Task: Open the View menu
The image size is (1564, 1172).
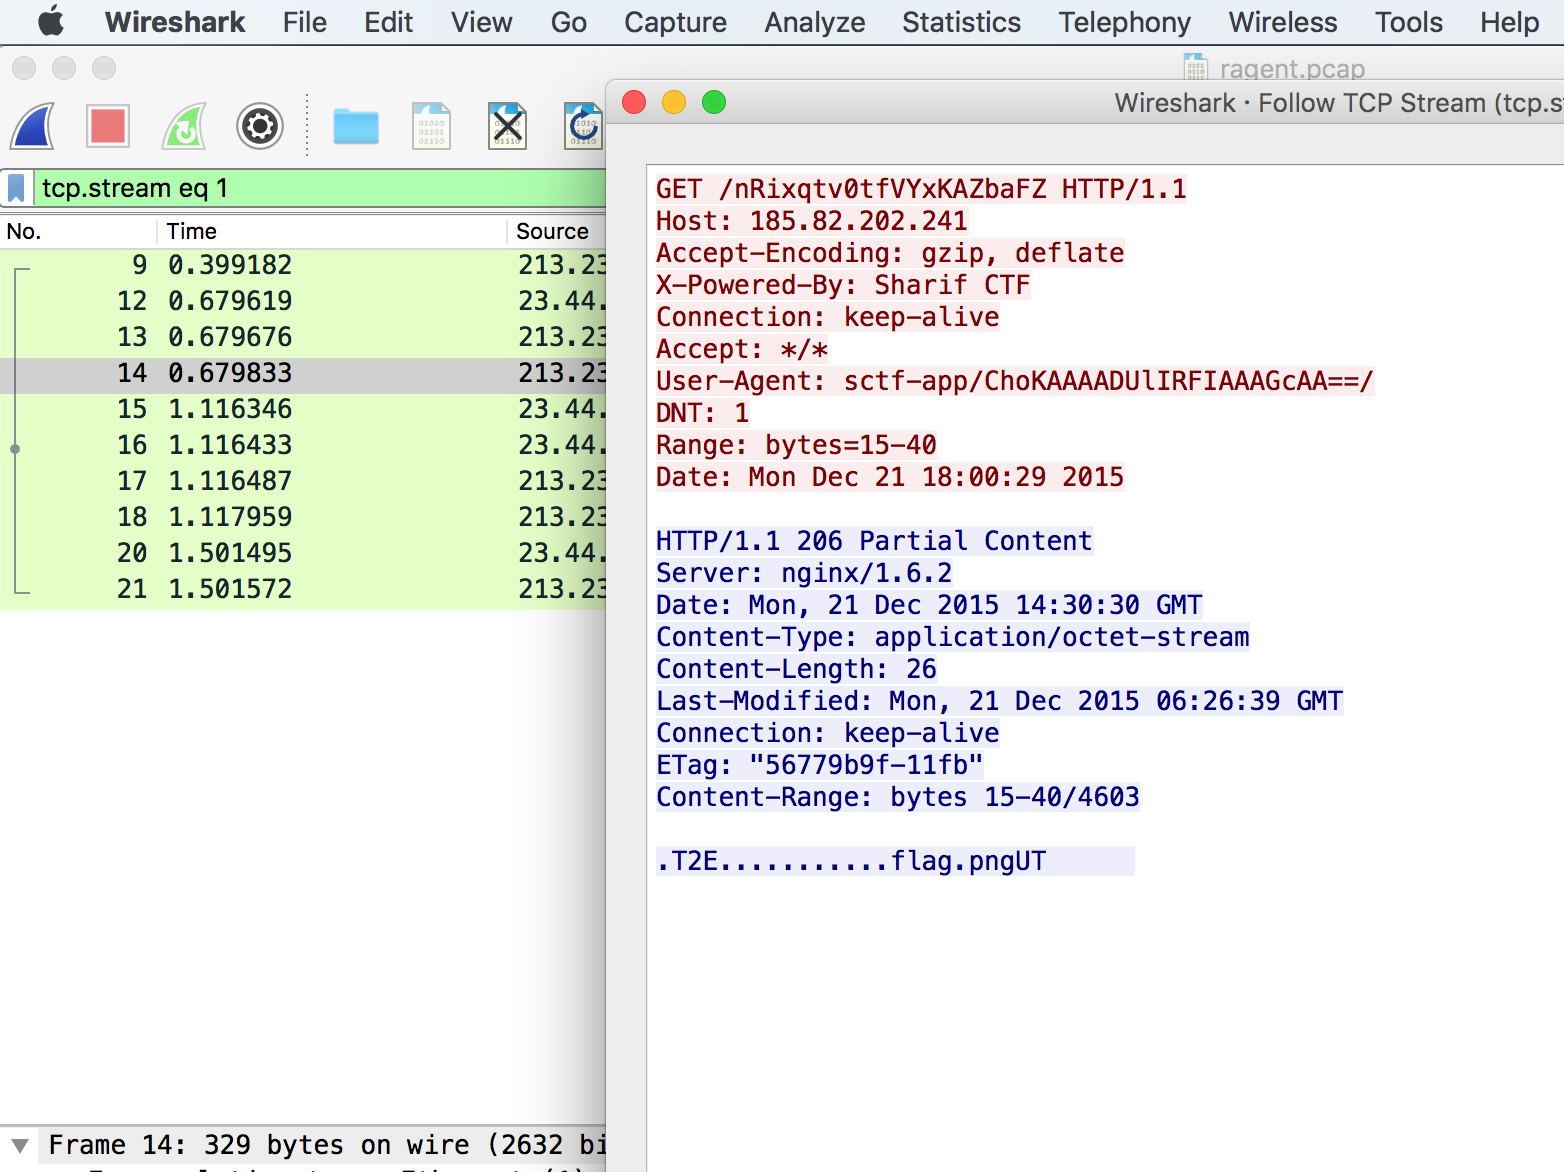Action: coord(482,22)
